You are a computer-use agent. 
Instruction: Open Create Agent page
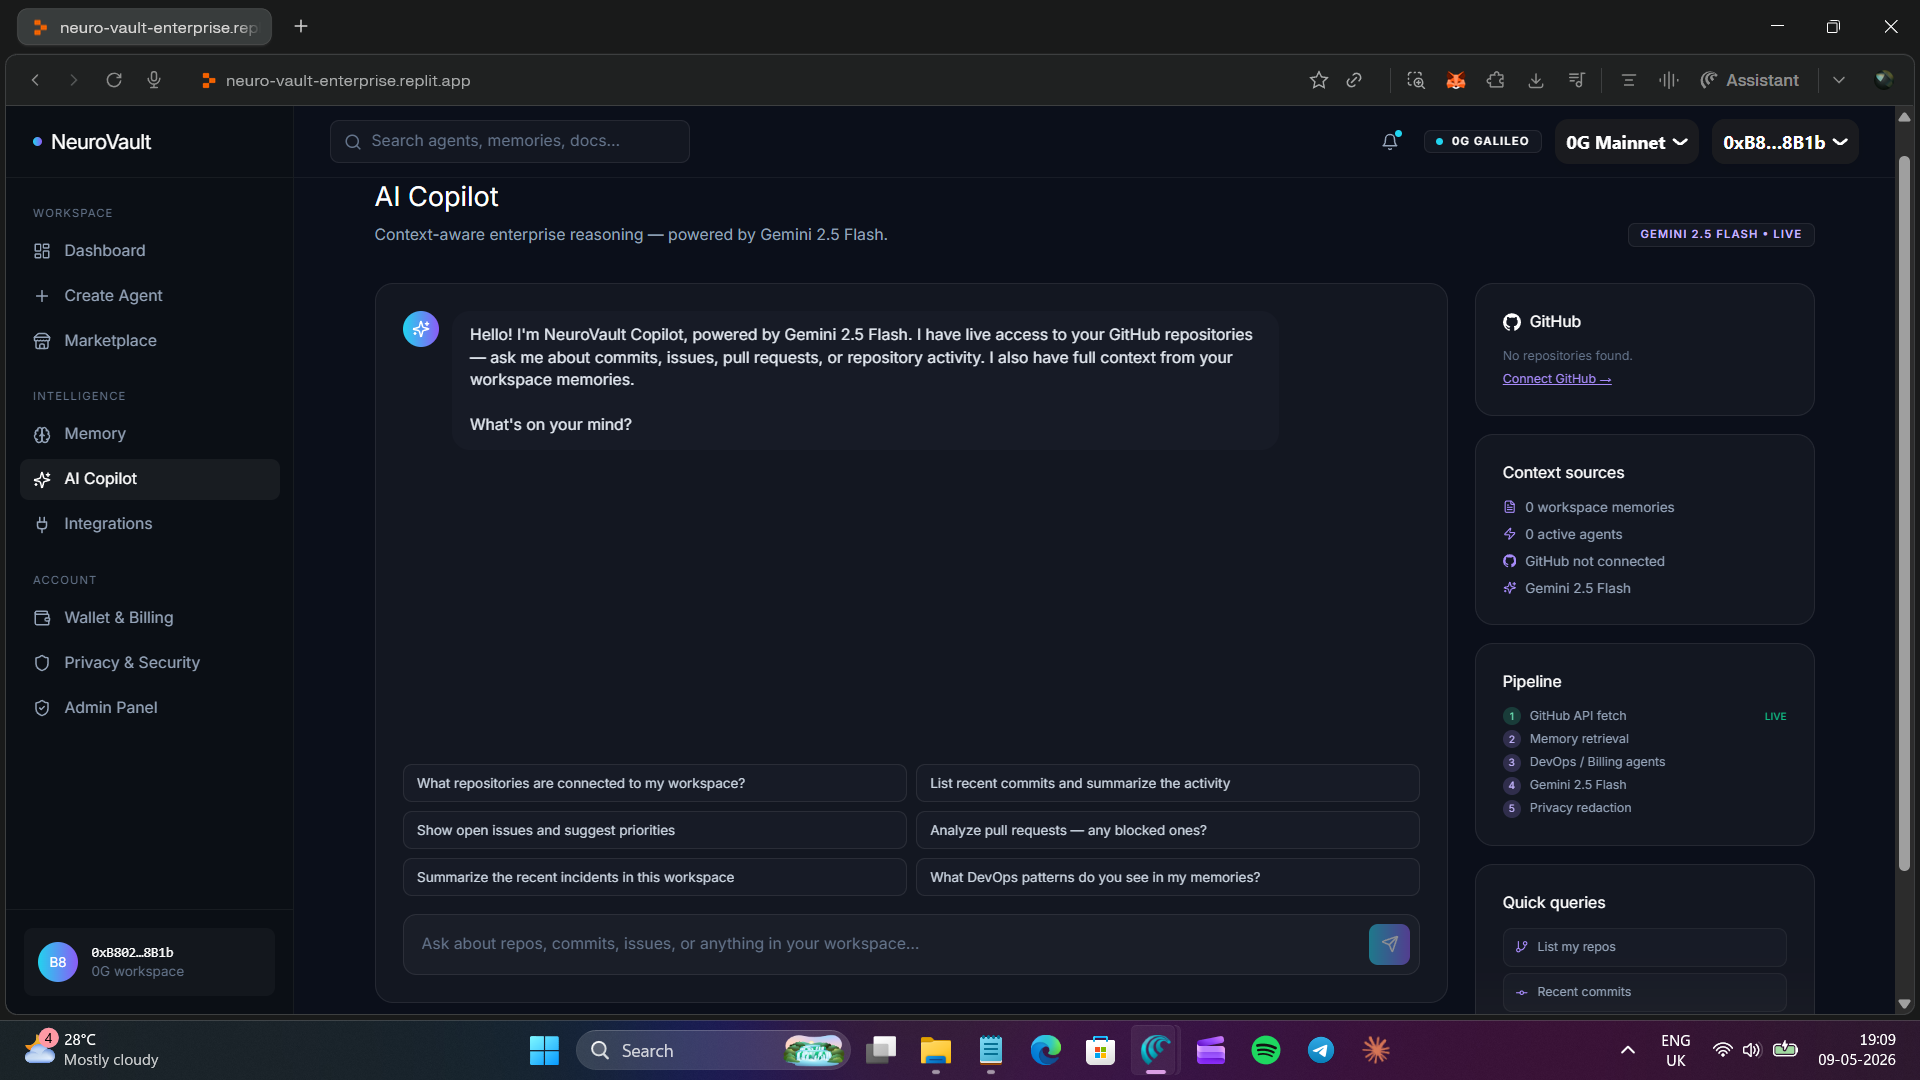[150, 296]
